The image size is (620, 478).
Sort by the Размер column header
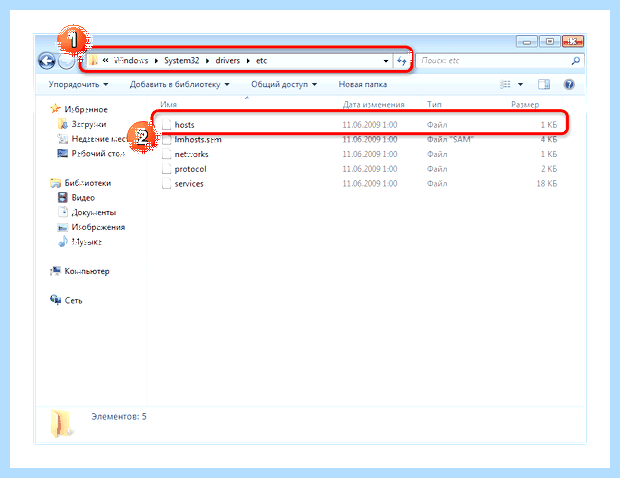525,104
